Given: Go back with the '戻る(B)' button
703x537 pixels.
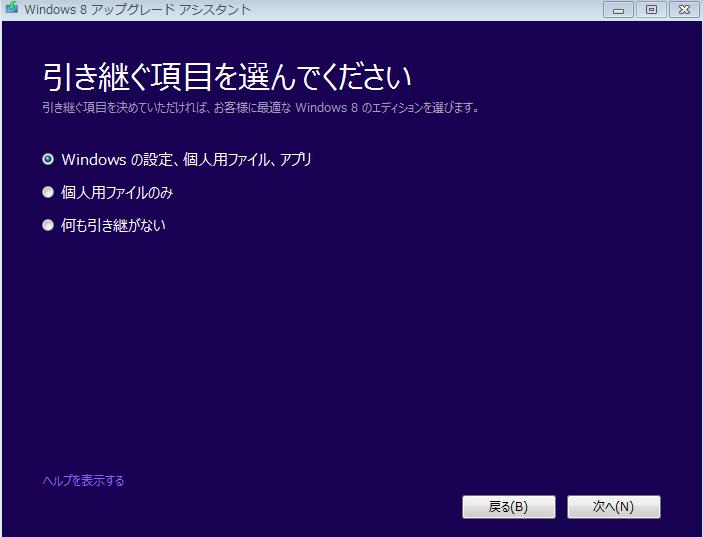Looking at the screenshot, I should pos(508,507).
